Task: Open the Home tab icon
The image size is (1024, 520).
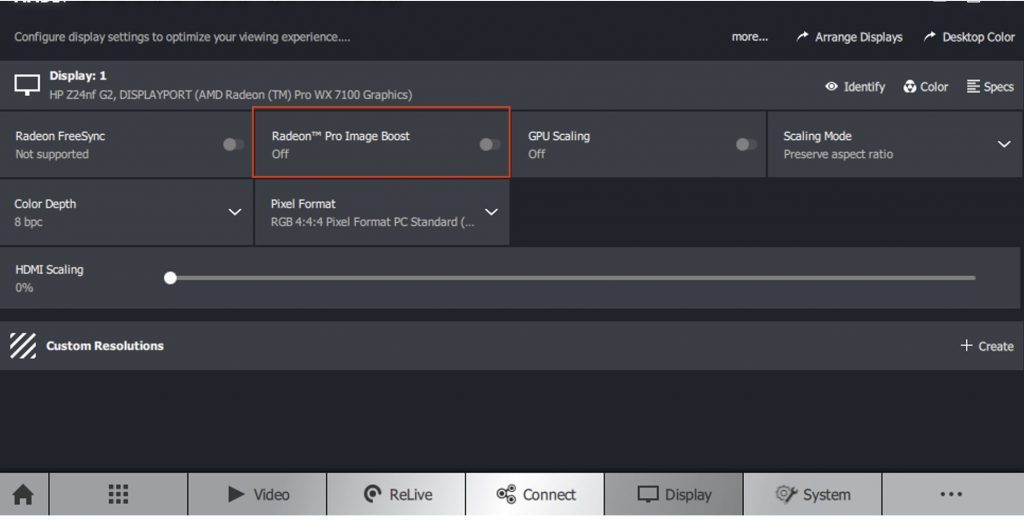Action: (24, 495)
